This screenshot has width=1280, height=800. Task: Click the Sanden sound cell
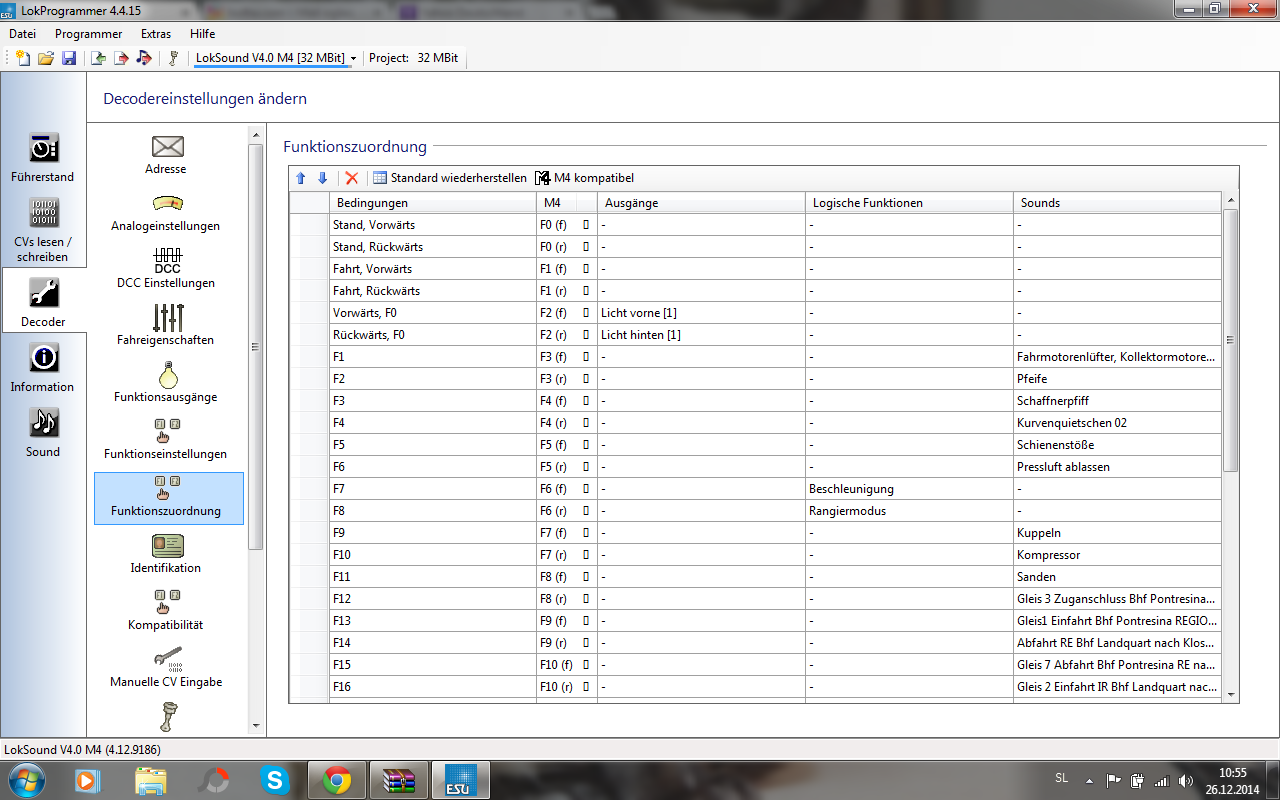(1117, 577)
